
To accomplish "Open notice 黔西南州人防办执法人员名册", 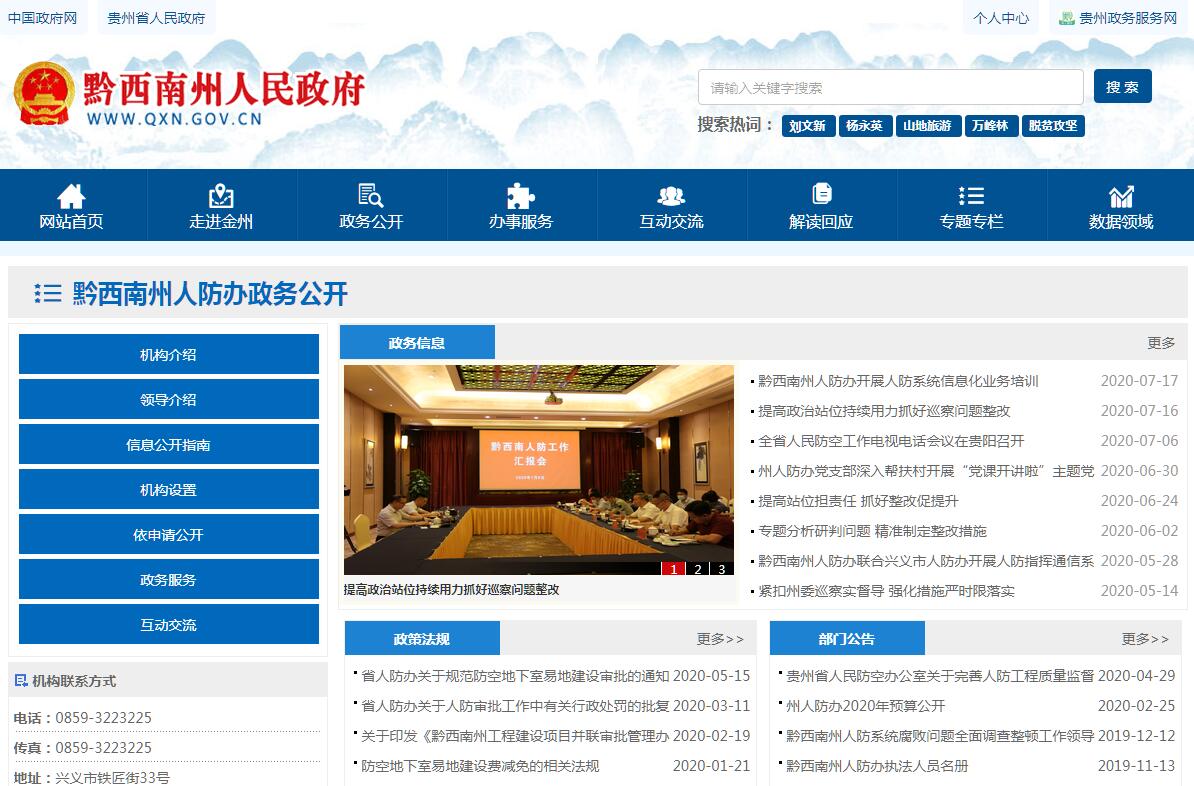I will pyautogui.click(x=876, y=766).
